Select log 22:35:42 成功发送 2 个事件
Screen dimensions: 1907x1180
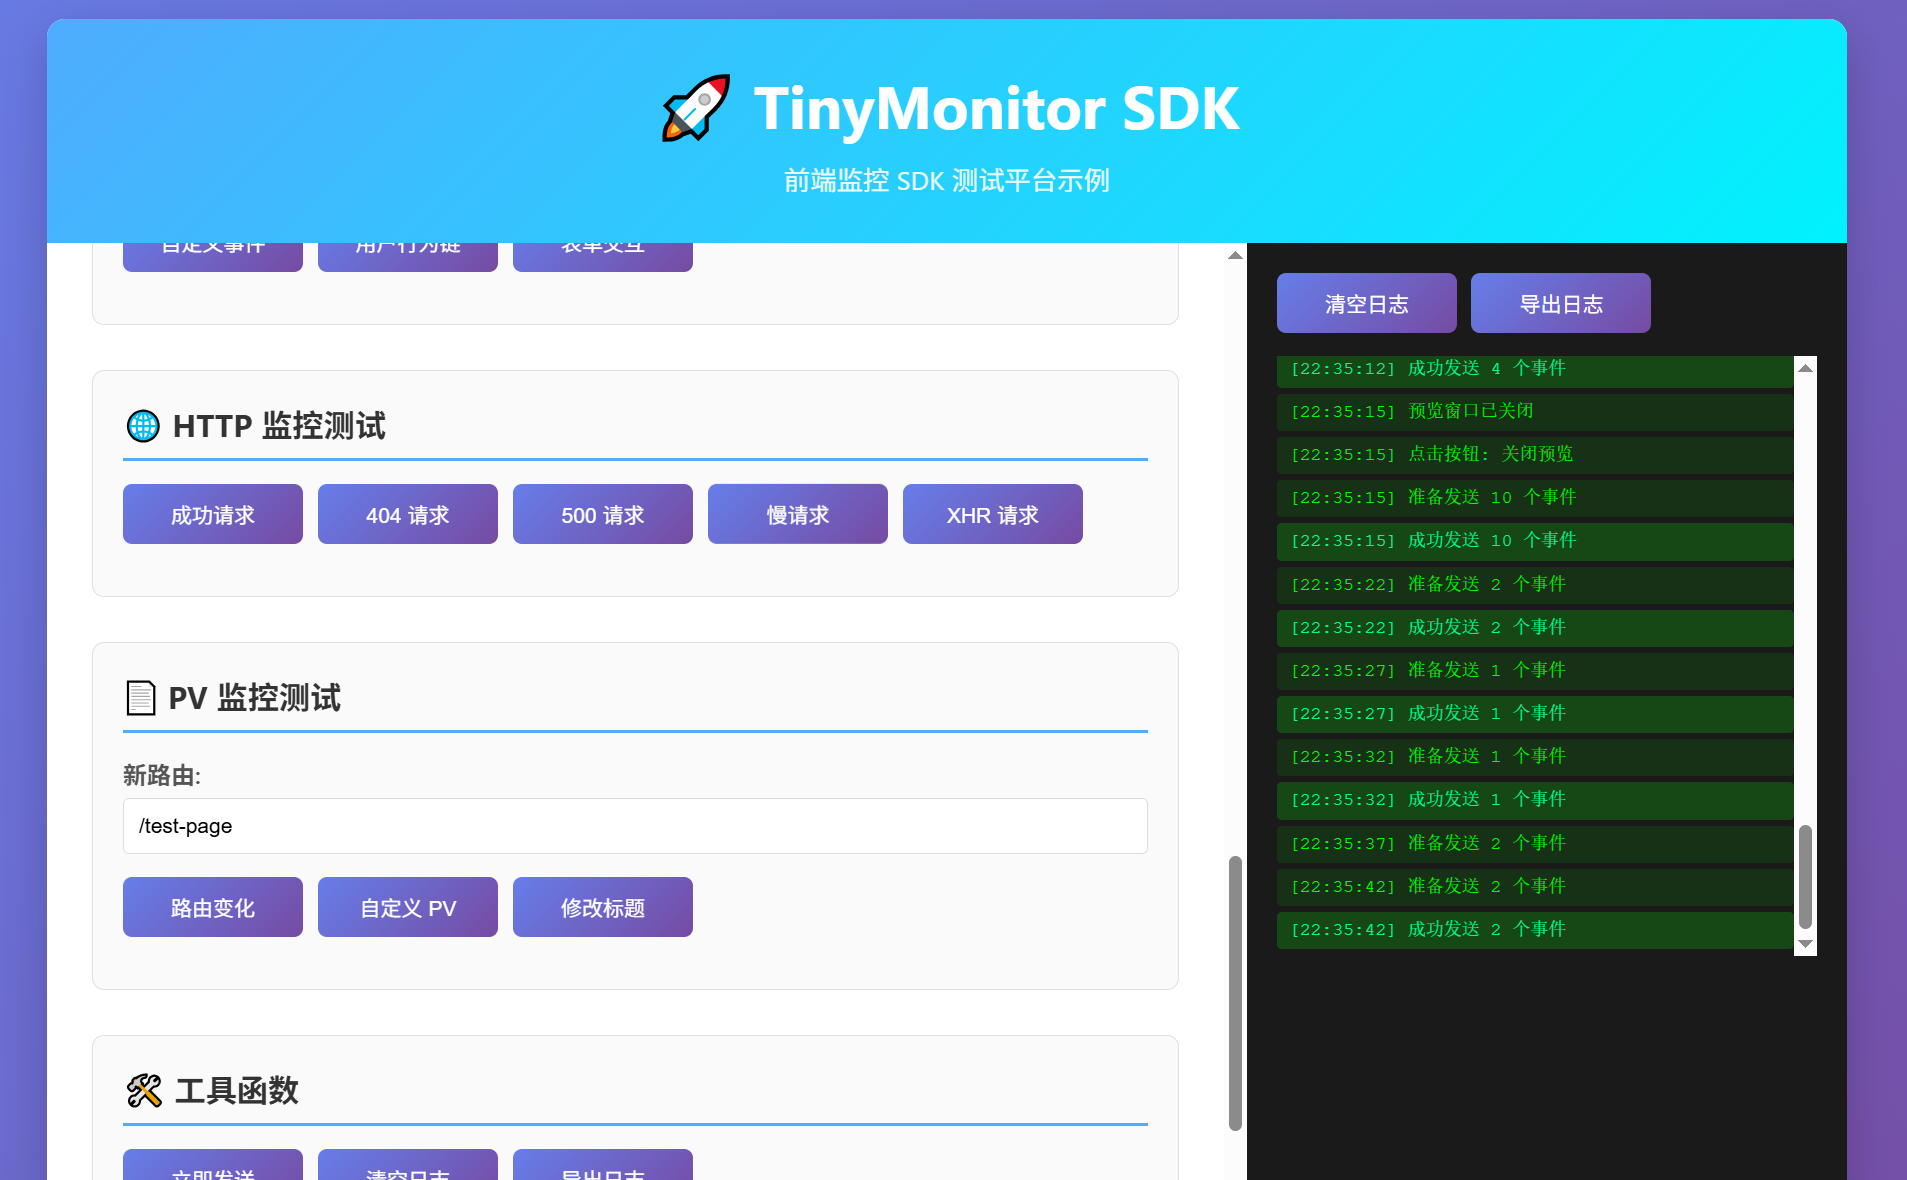1535,929
